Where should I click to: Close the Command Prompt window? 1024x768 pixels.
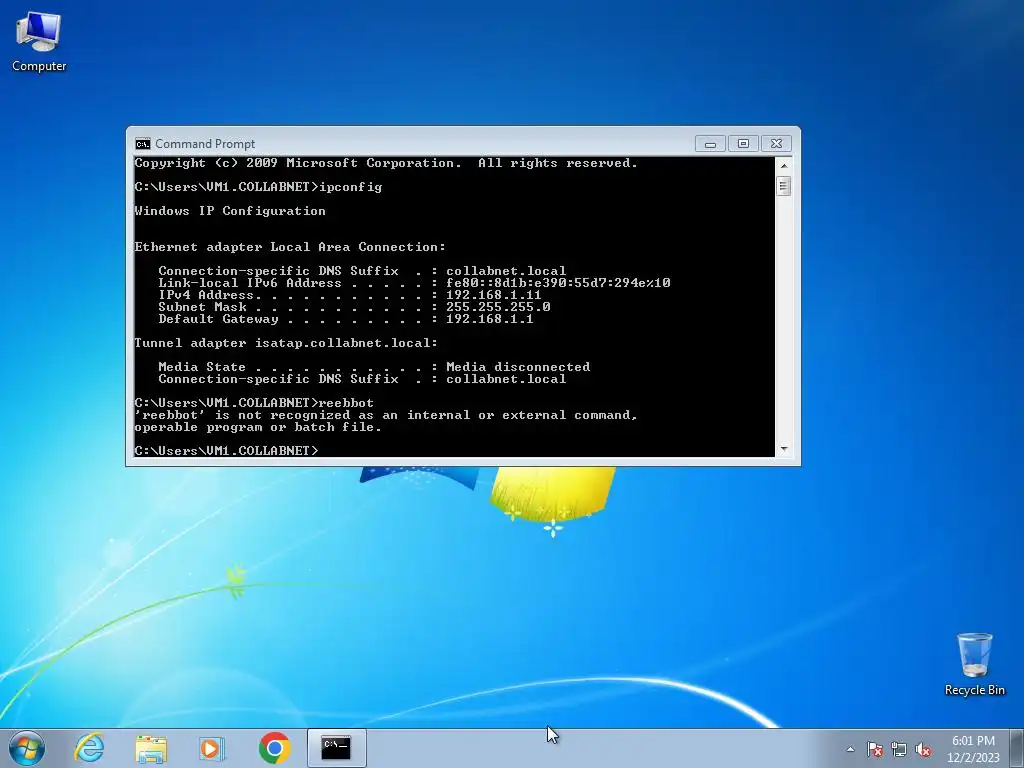[x=776, y=144]
